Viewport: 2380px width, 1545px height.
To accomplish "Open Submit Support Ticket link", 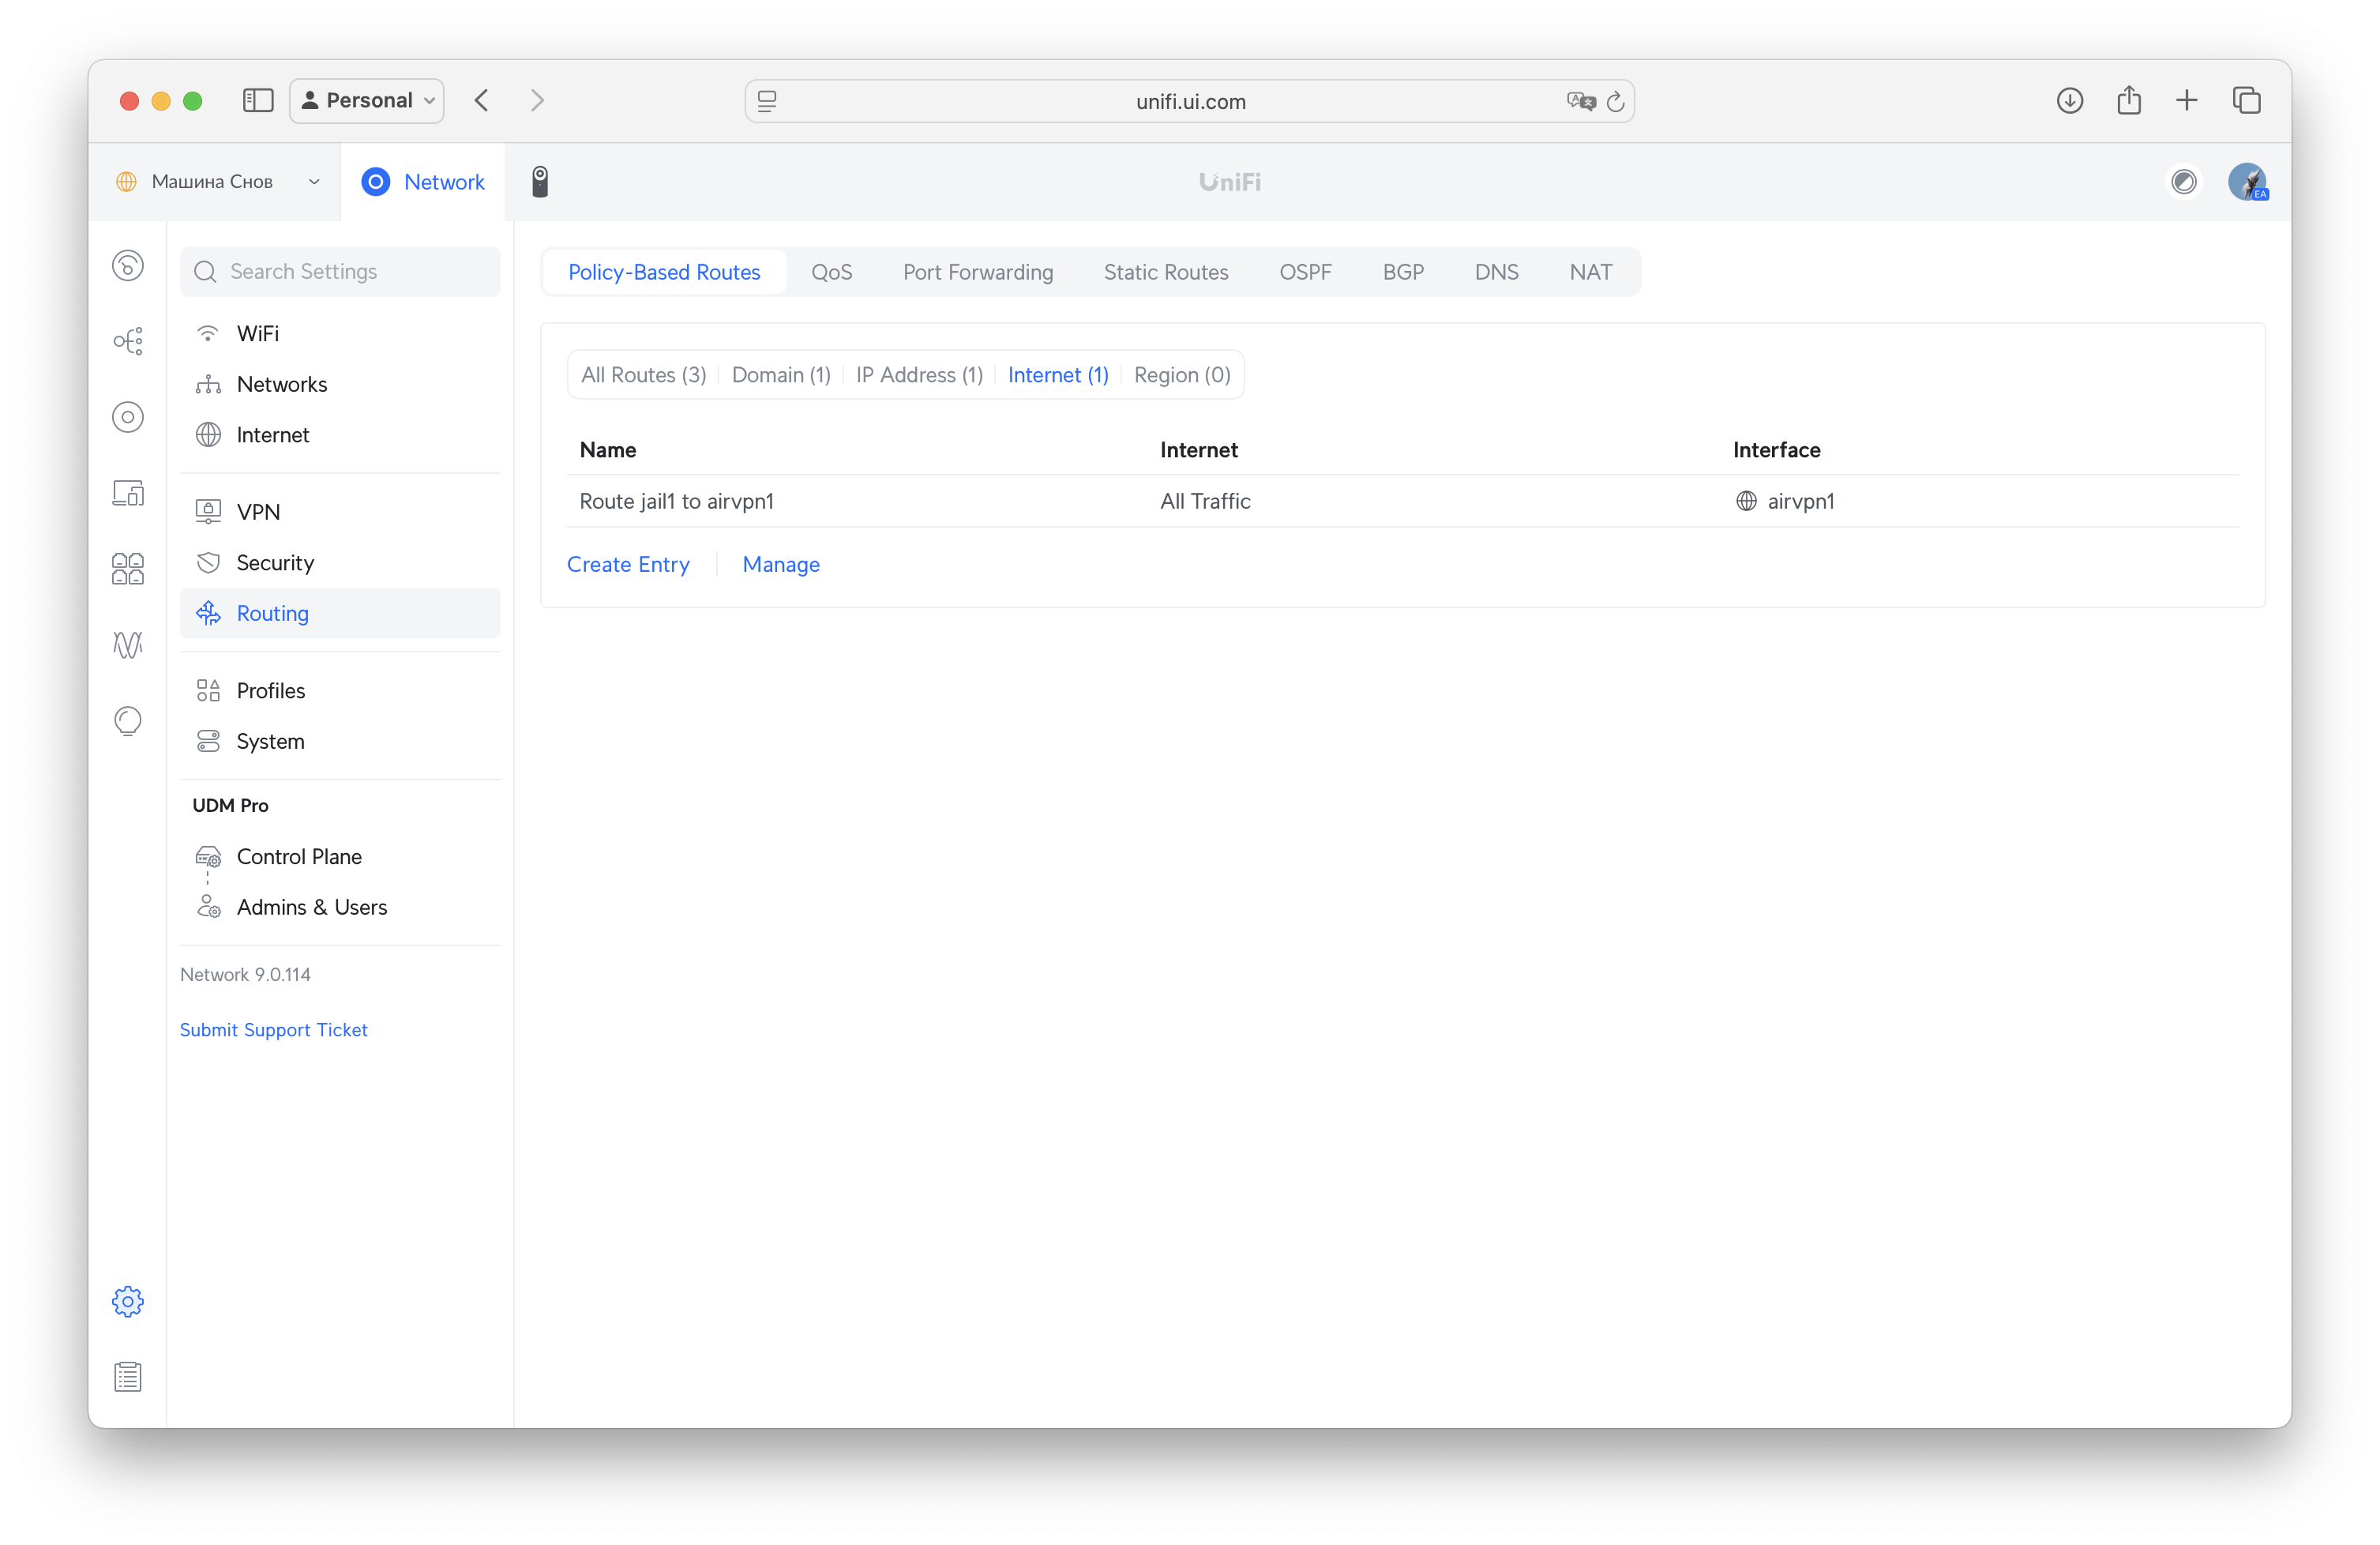I will 273,1029.
